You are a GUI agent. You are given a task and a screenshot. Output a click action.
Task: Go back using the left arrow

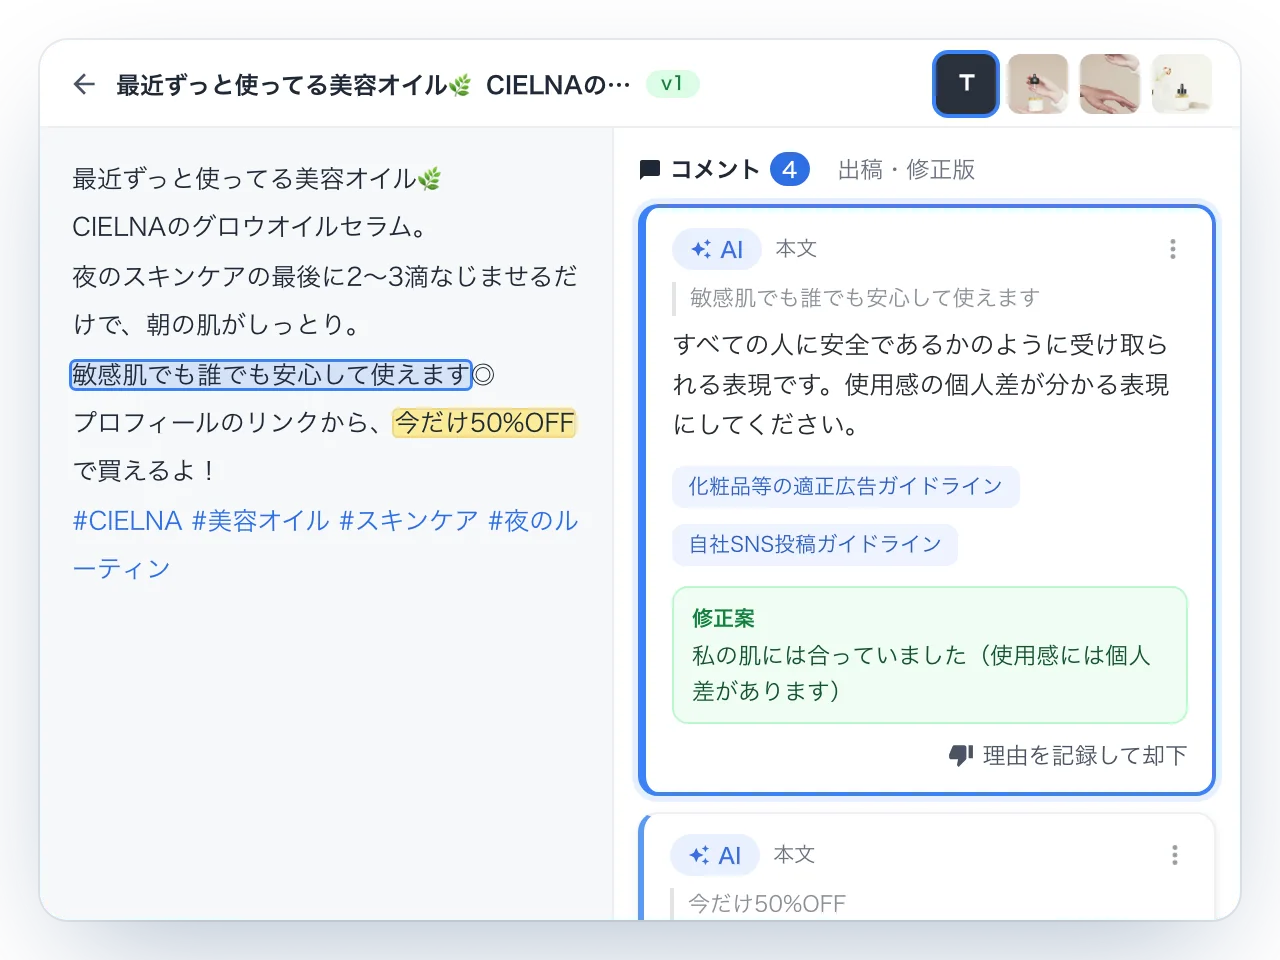point(84,85)
